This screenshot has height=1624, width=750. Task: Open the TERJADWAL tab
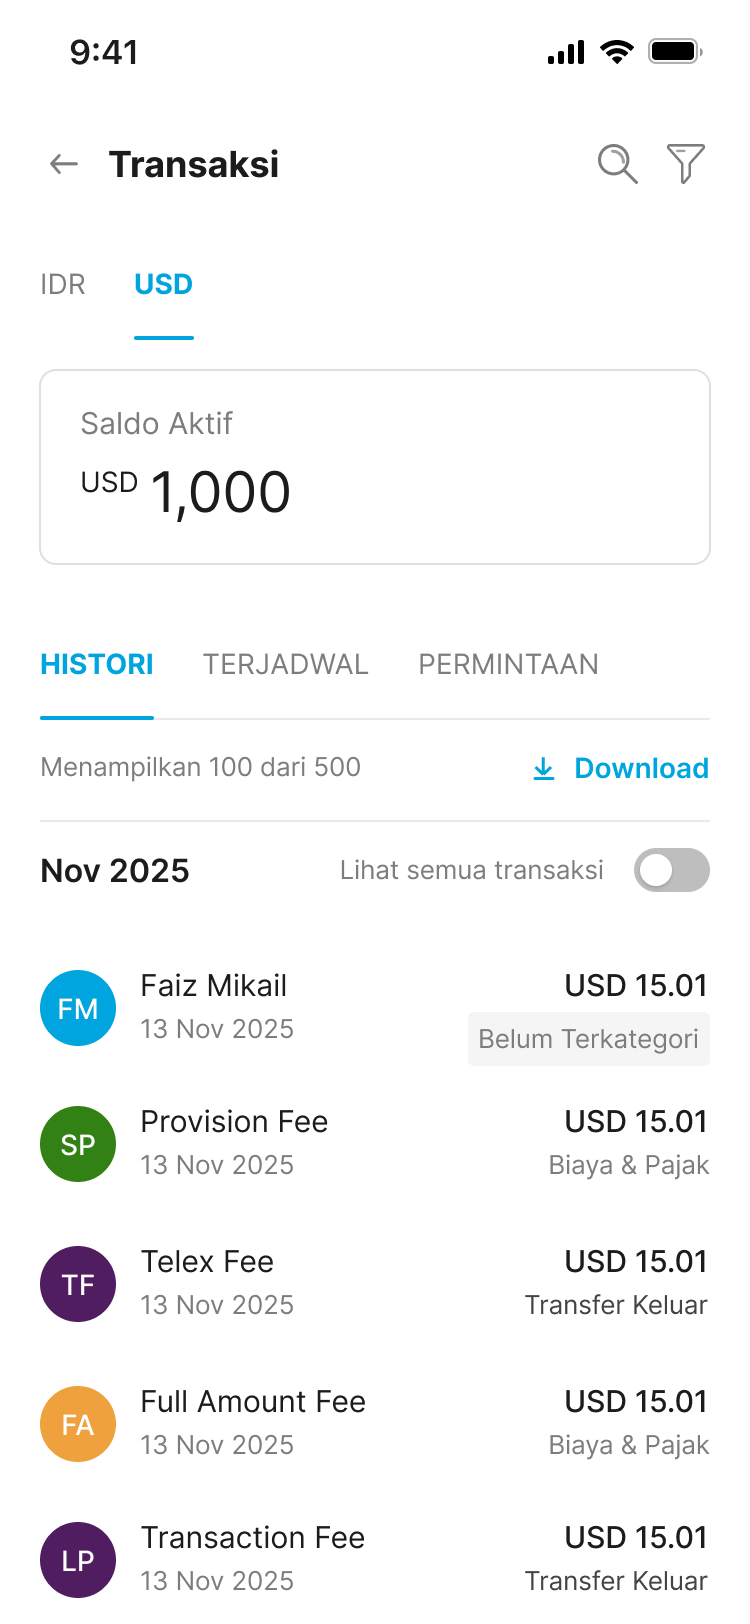[285, 665]
